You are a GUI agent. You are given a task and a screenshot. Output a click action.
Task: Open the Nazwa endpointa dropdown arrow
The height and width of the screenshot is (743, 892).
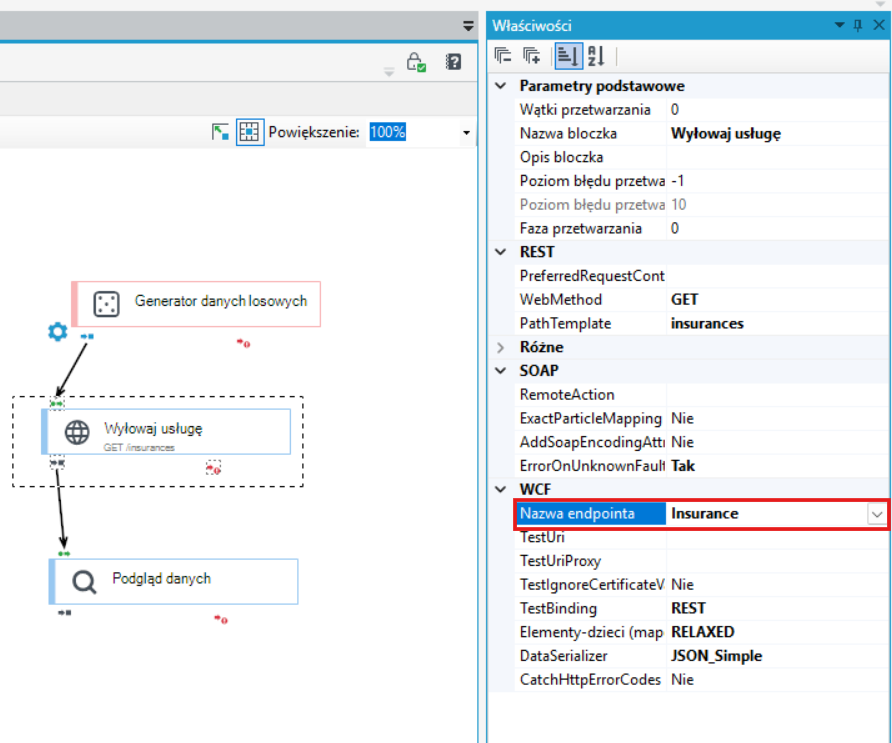click(x=876, y=514)
